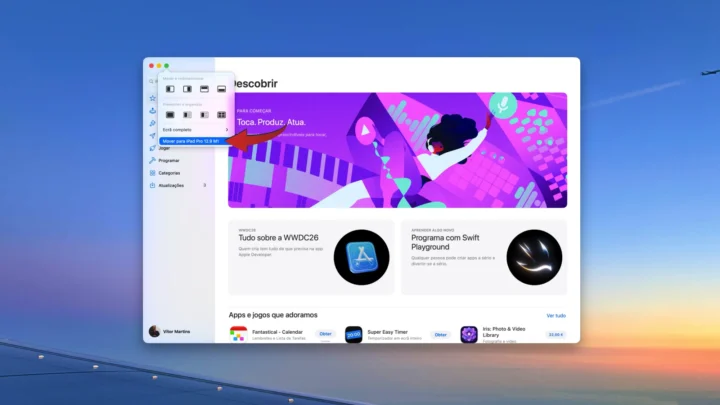Click the Fantastical - Calendar title
720x405 pixels.
point(277,332)
